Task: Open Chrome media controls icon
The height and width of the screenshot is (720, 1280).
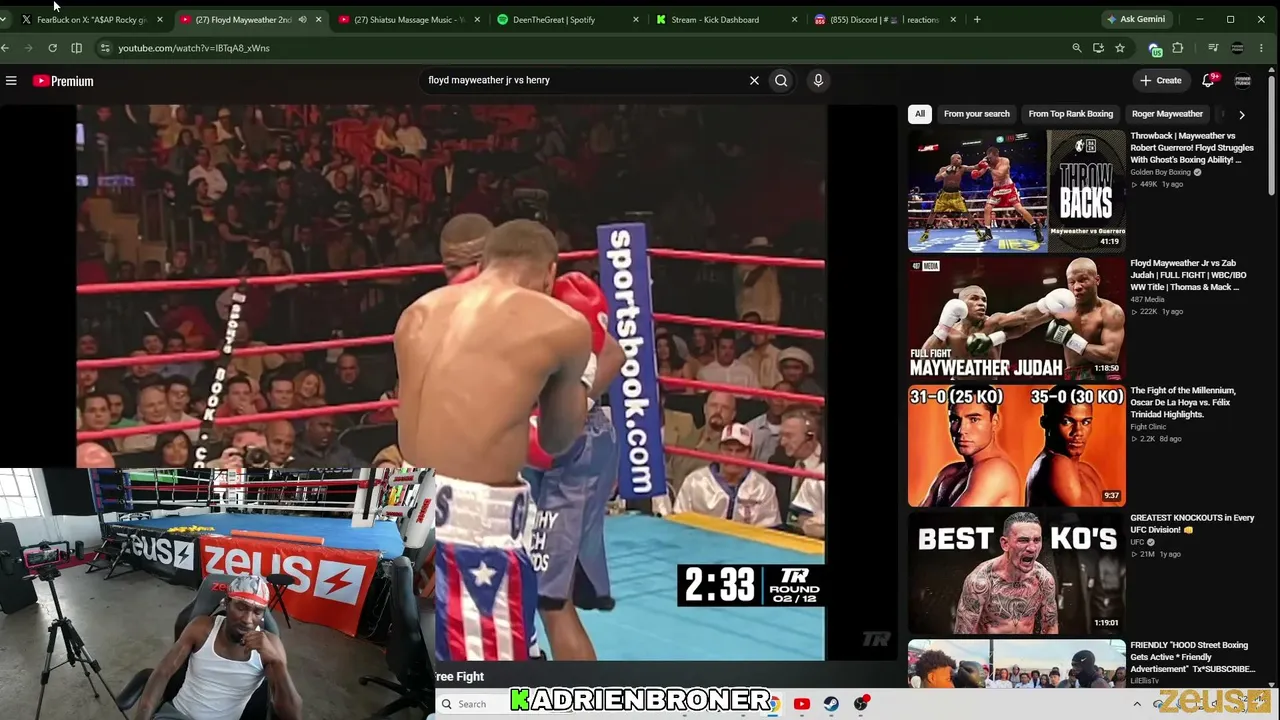Action: click(x=1213, y=48)
